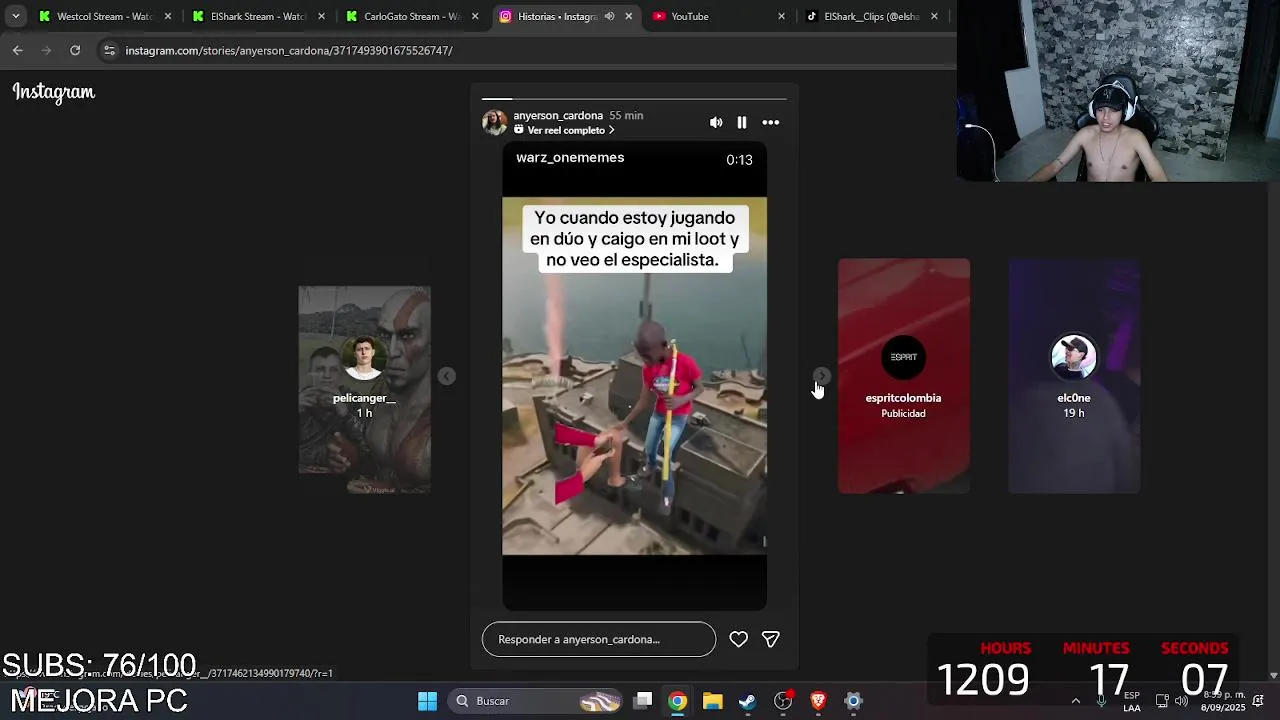Close the Westcol Stream tab

[168, 16]
